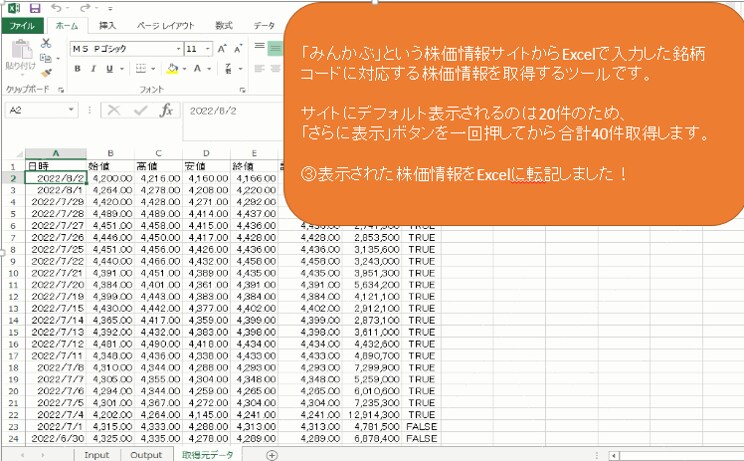
Task: Expand the 貼り付け paste options arrow
Action: pos(20,74)
